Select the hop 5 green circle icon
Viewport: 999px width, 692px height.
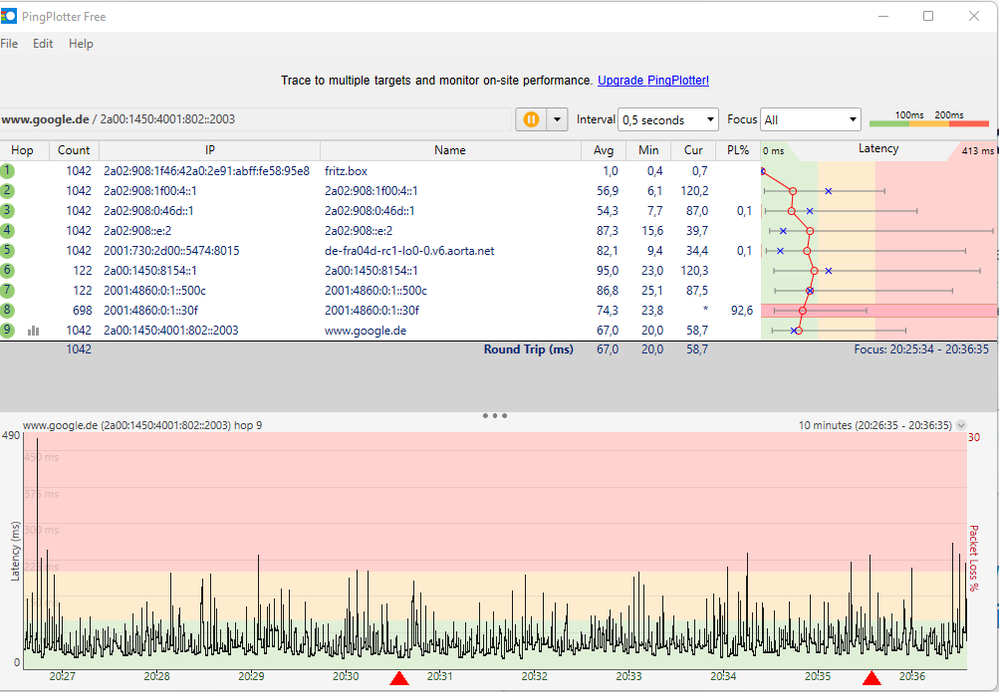[x=8, y=250]
